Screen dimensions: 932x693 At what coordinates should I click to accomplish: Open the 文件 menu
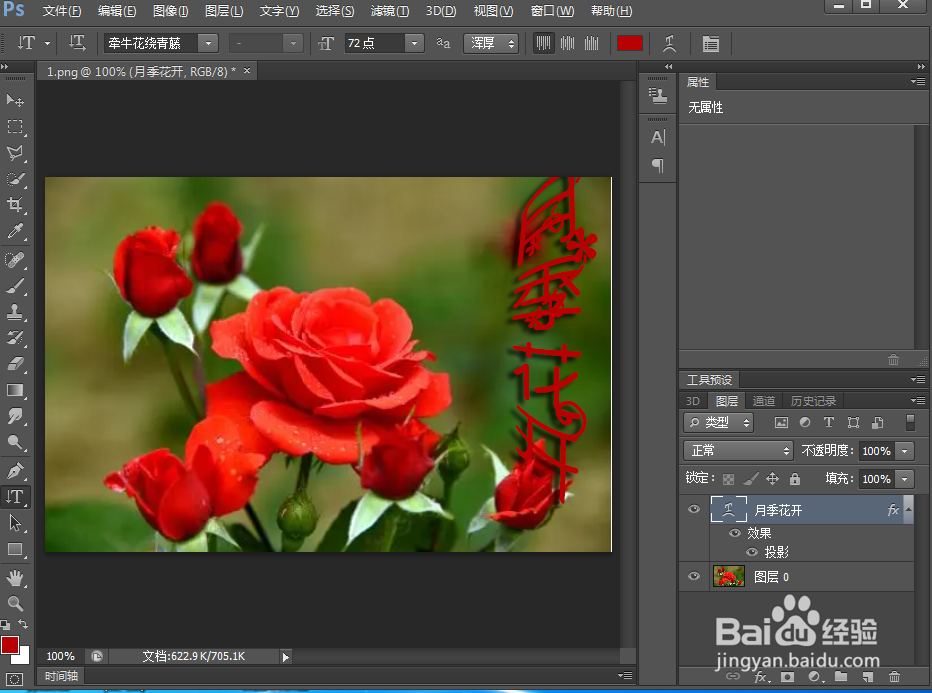62,11
